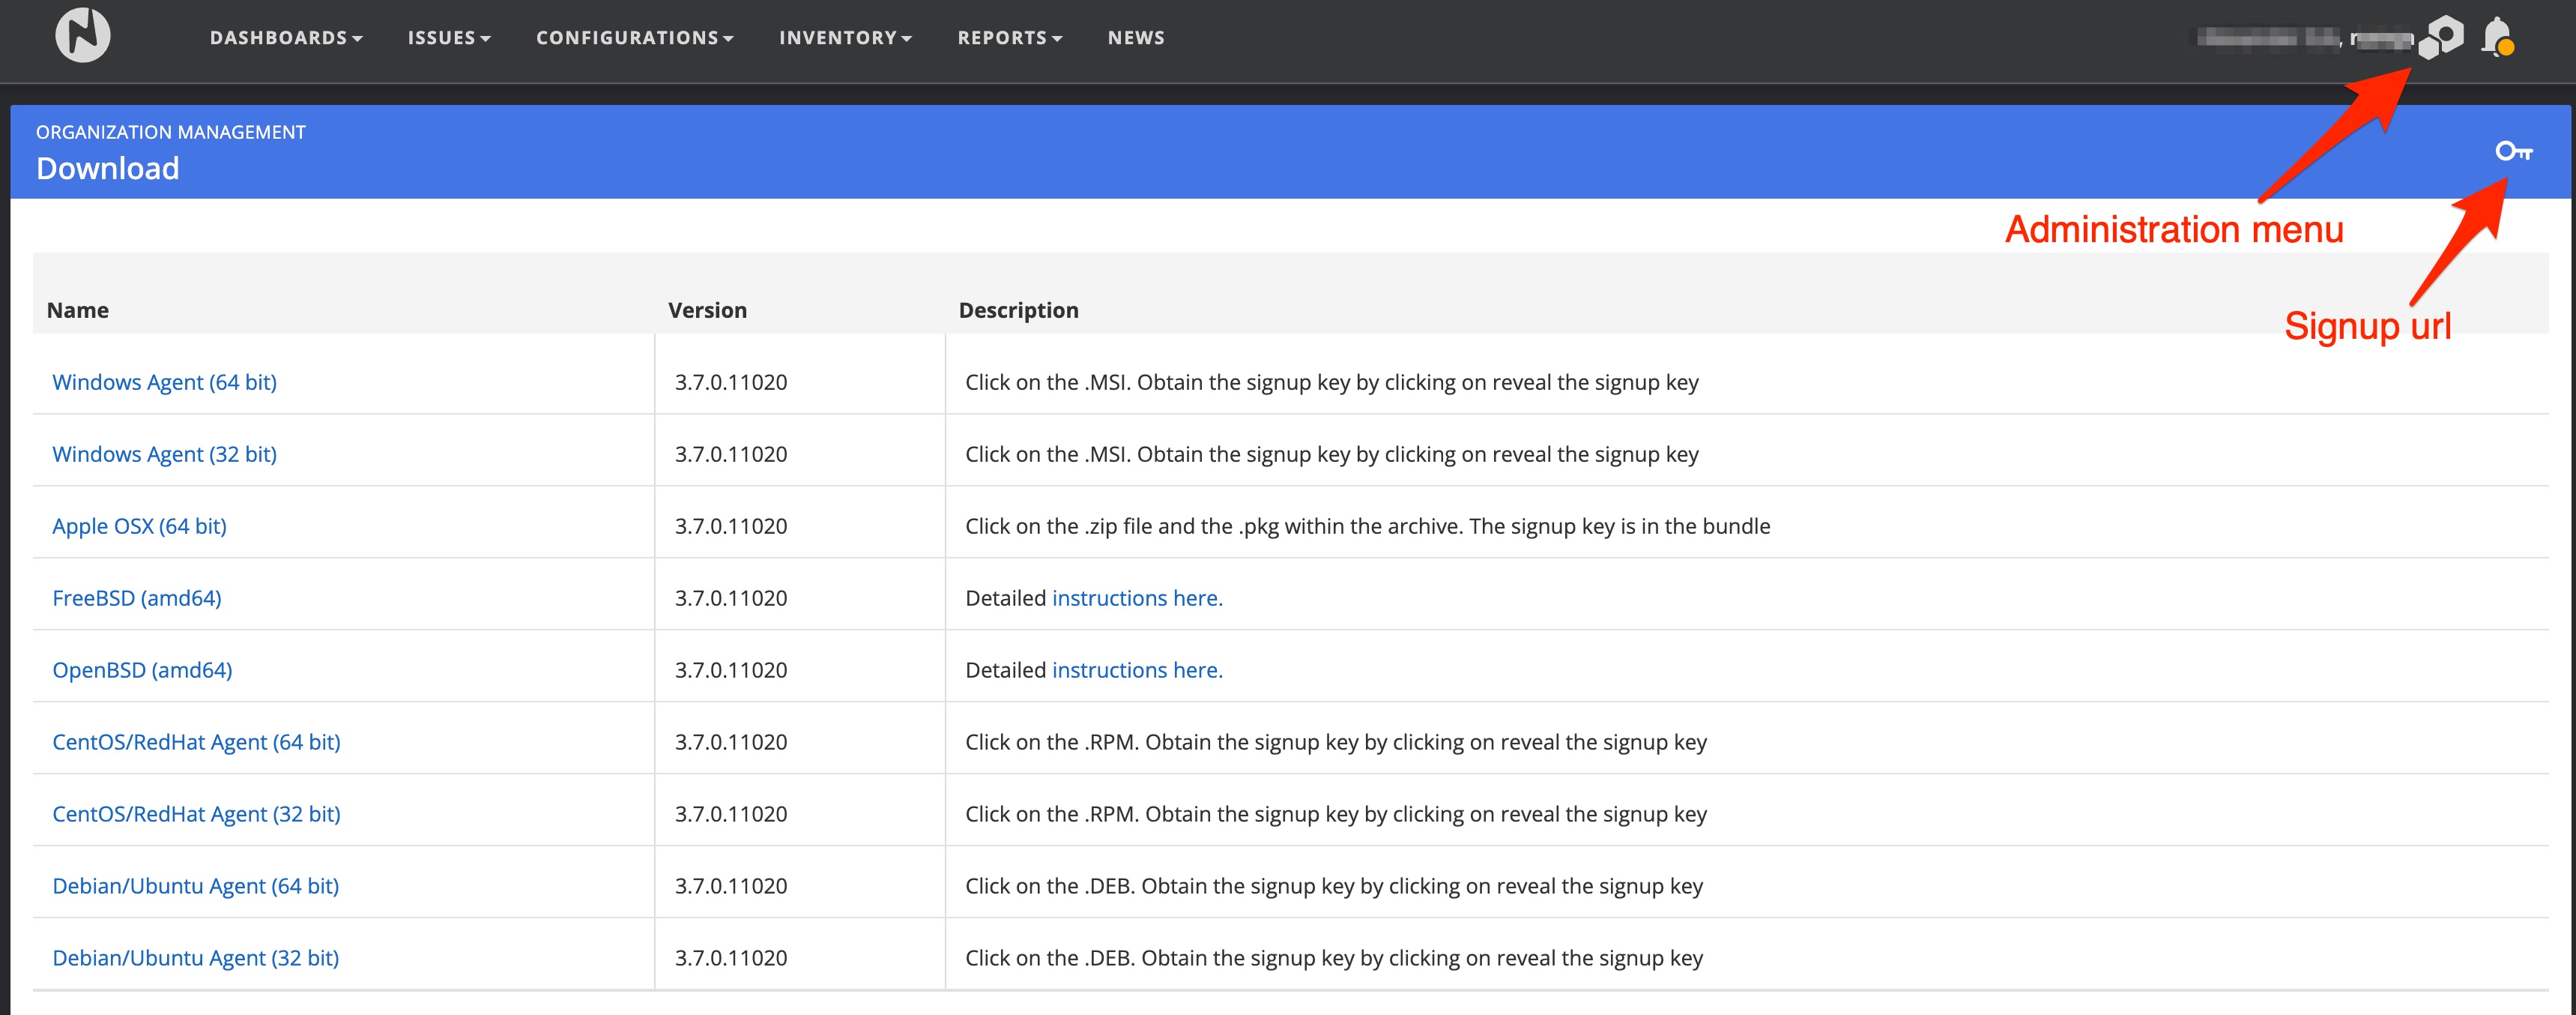The image size is (2576, 1015).
Task: Download Windows Agent (32 bit)
Action: [x=164, y=454]
